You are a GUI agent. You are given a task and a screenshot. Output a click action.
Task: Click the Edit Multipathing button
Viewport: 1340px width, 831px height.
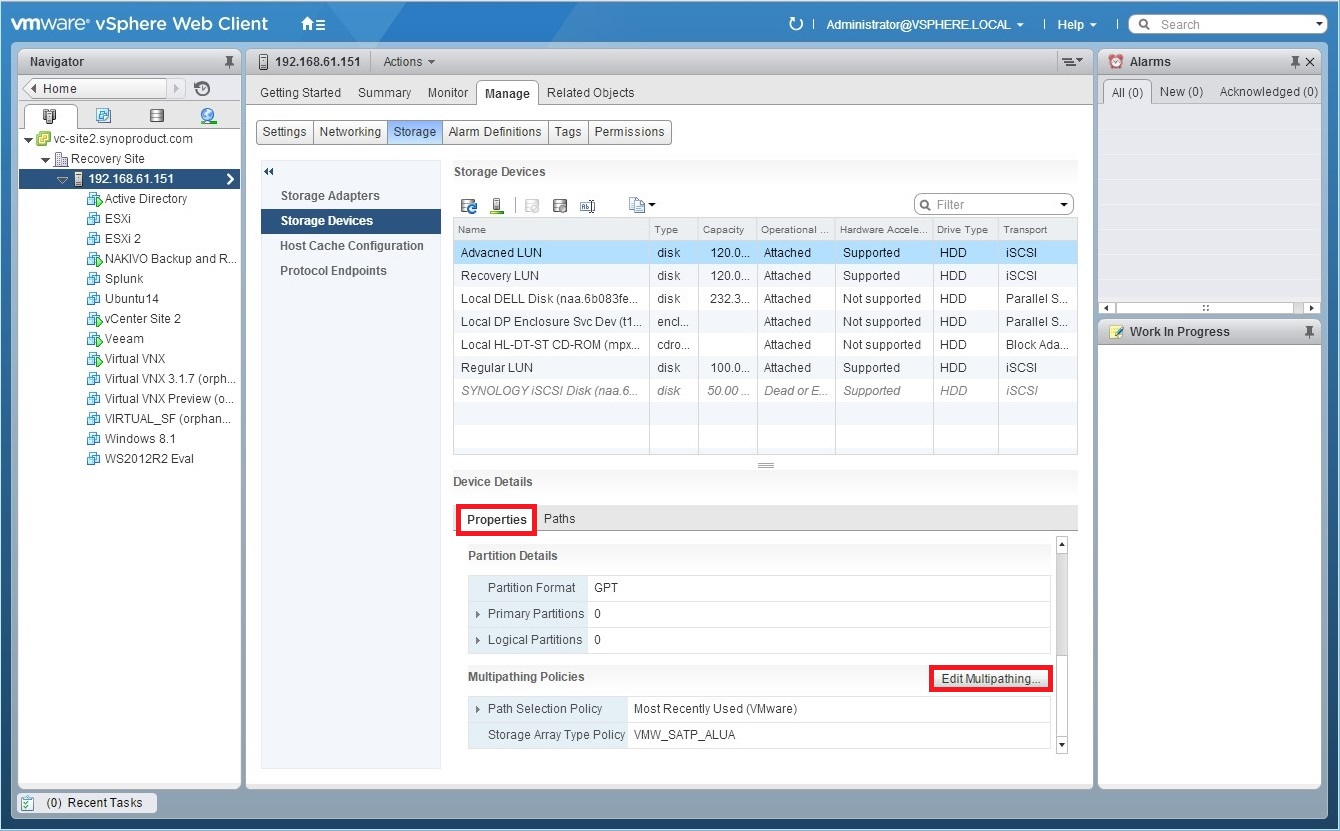pos(989,678)
